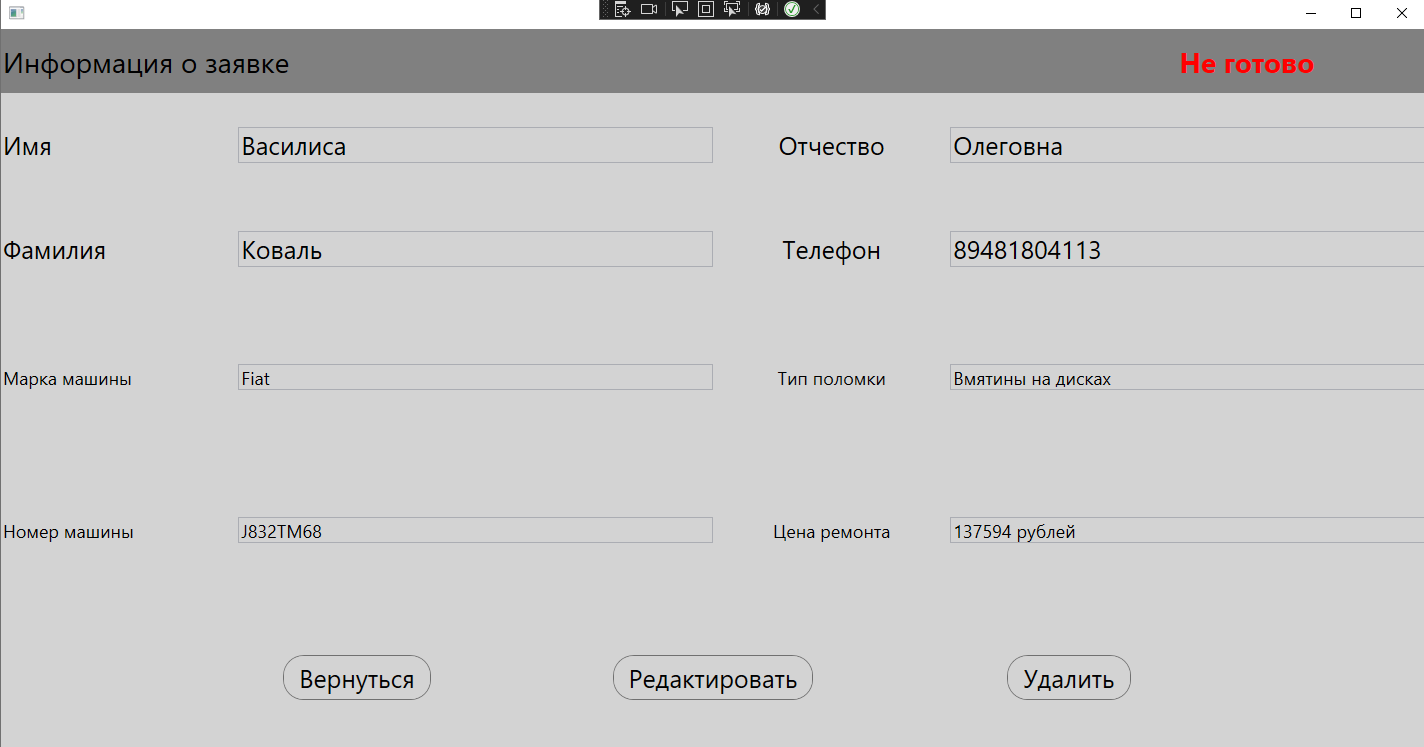Click the red Не готово status label
The width and height of the screenshot is (1424, 747).
tap(1246, 63)
